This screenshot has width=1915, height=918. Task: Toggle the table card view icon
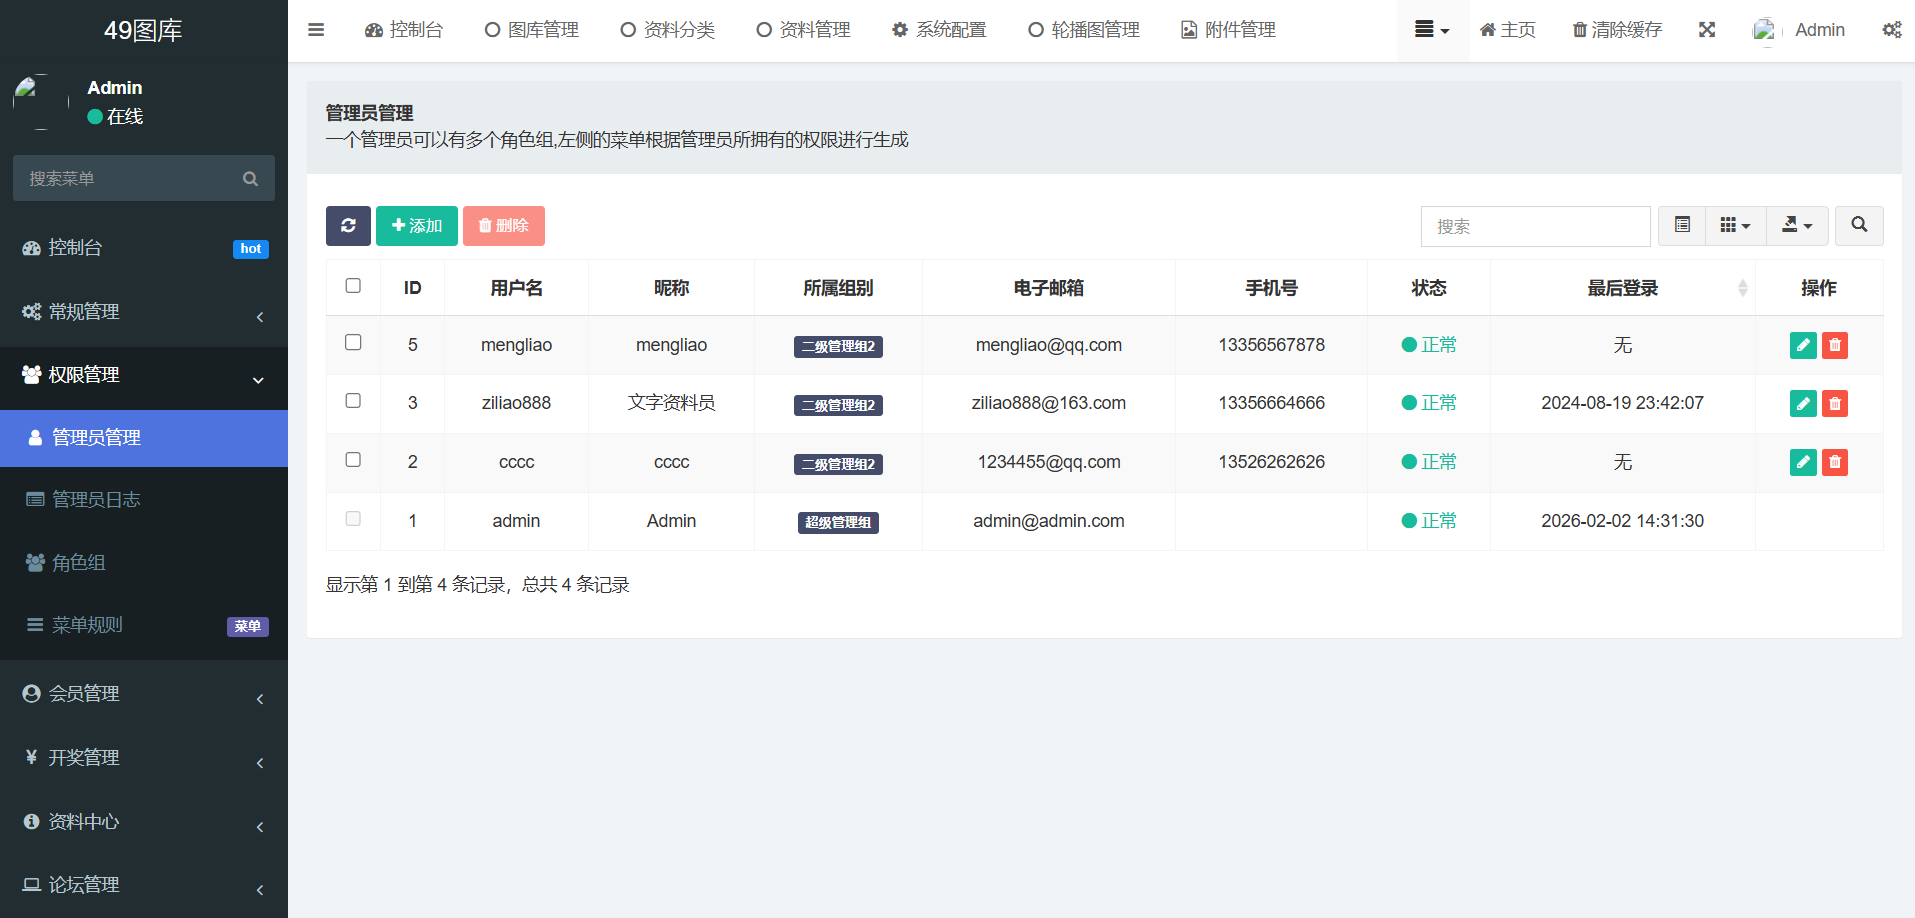click(x=1682, y=226)
